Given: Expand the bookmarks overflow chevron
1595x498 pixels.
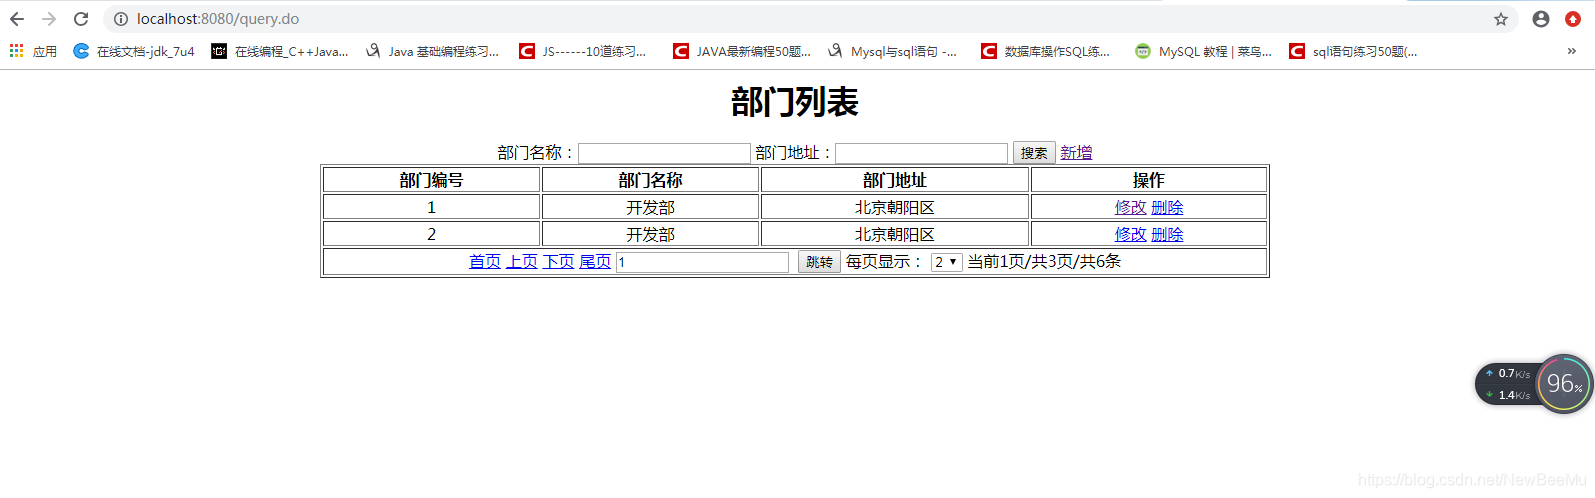Looking at the screenshot, I should (x=1572, y=51).
